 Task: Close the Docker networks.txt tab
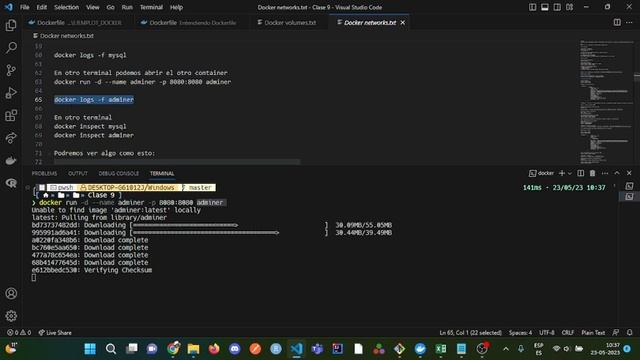(x=403, y=22)
